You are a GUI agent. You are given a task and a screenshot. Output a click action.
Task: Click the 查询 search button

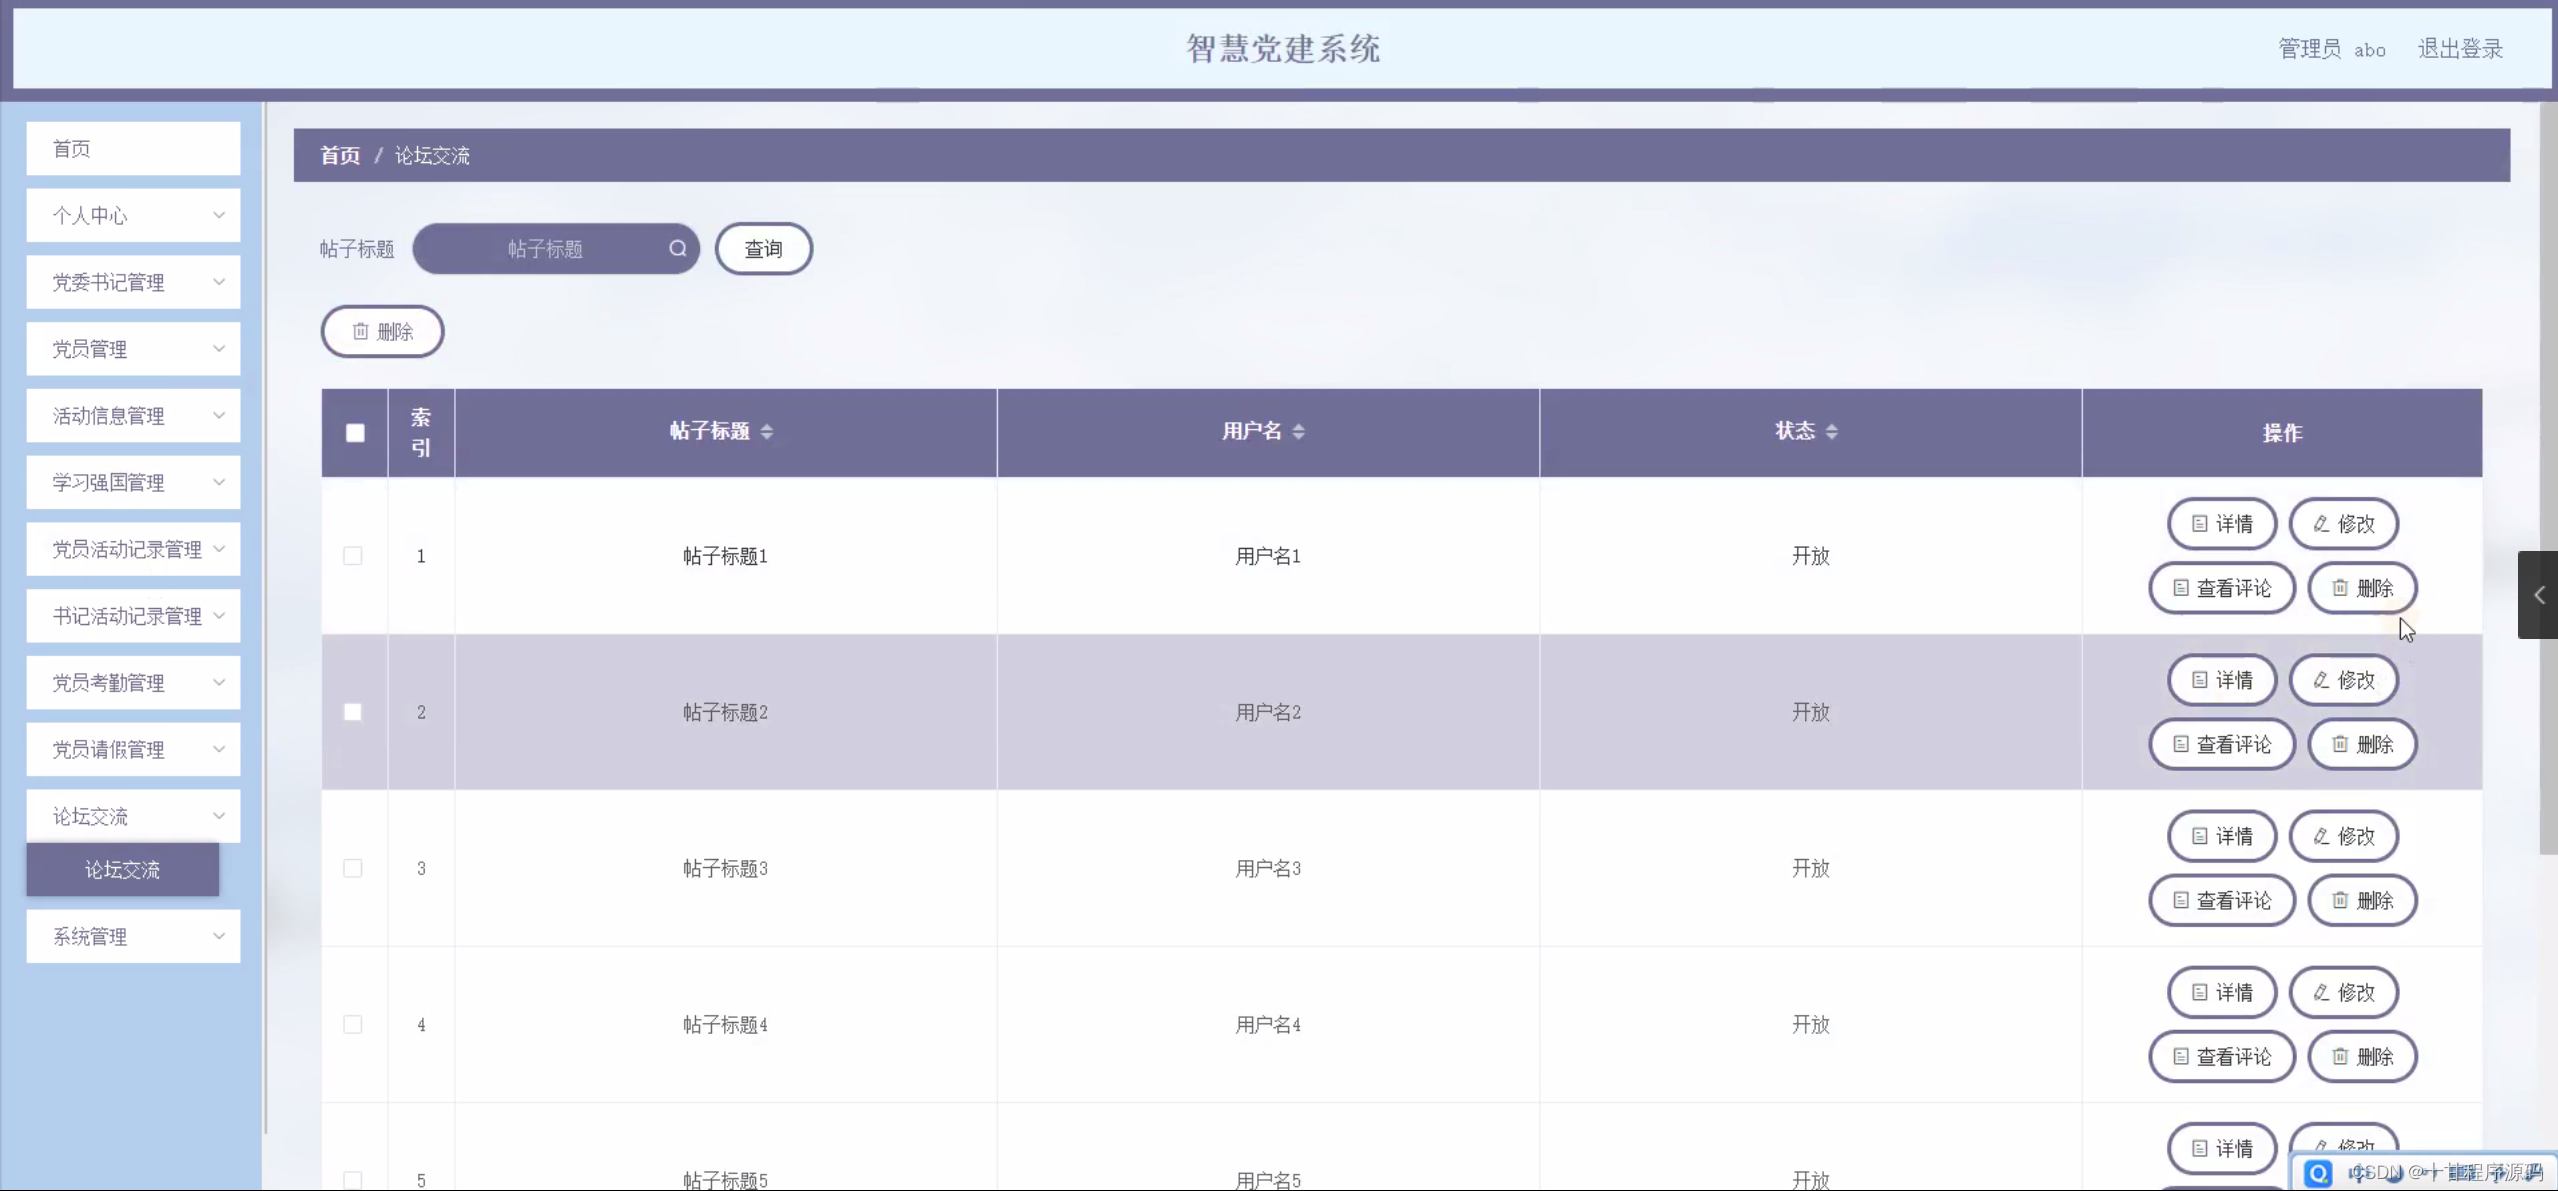763,249
